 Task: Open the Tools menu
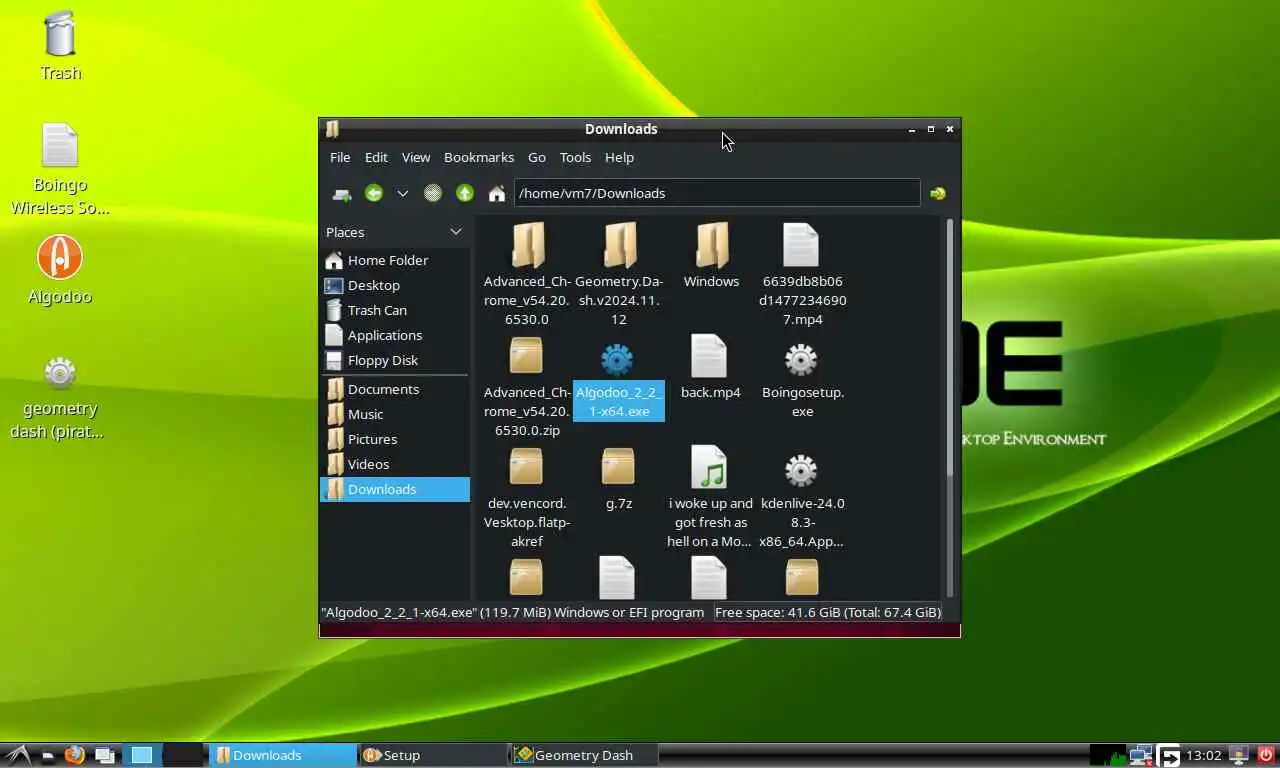(575, 157)
